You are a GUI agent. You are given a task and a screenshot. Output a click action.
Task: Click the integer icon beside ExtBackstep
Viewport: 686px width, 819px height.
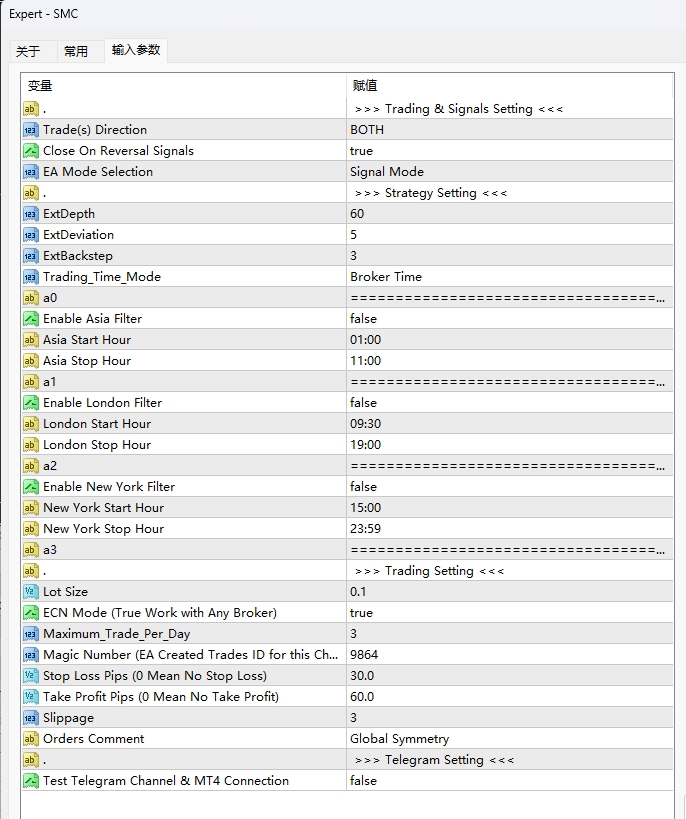click(31, 256)
